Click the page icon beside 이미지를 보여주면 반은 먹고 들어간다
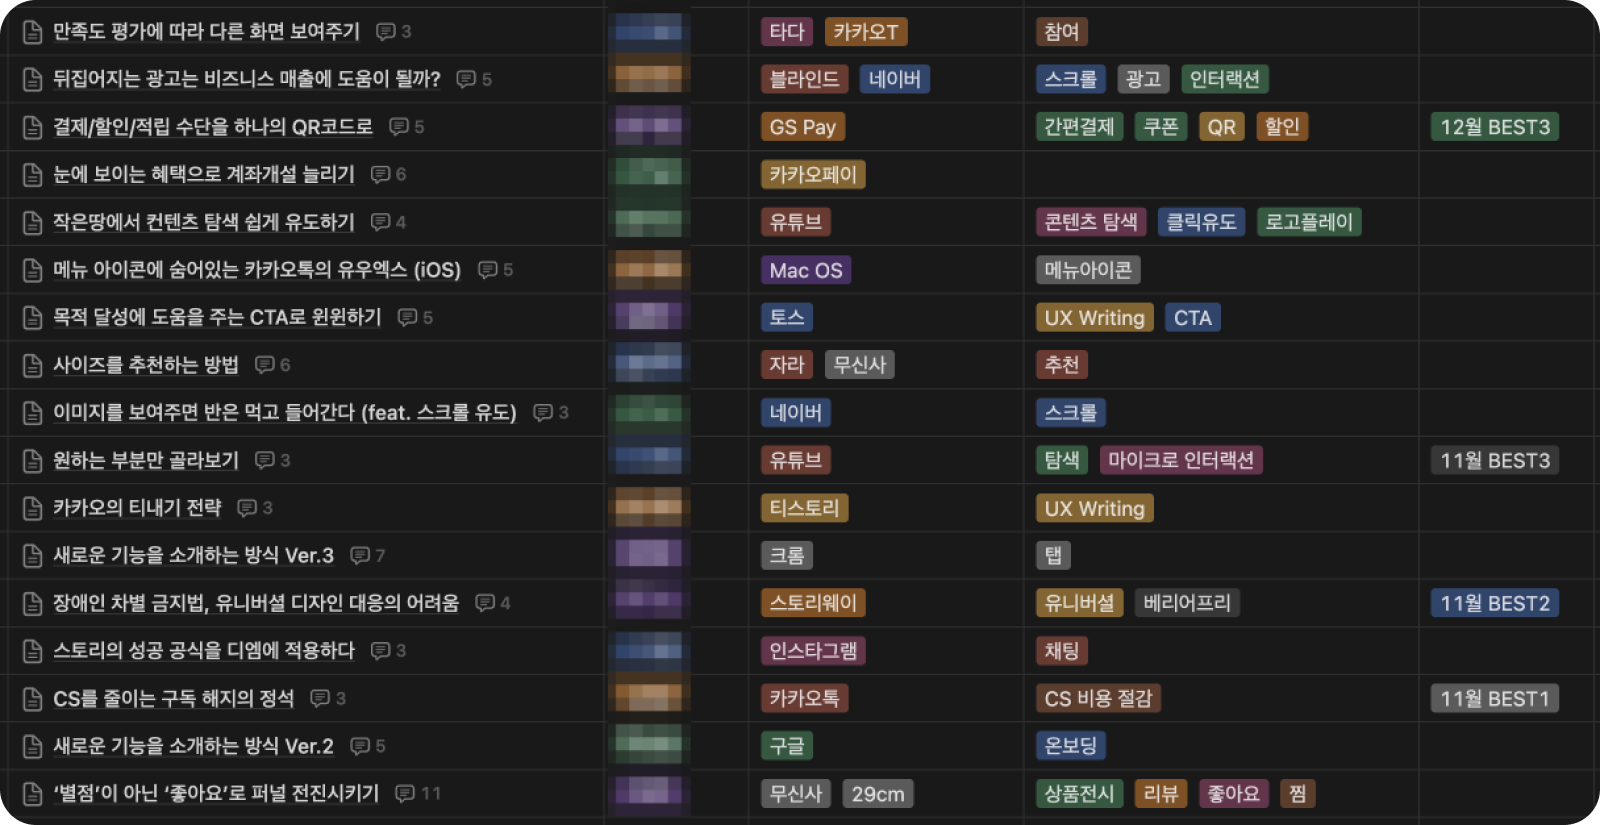Image resolution: width=1600 pixels, height=825 pixels. point(32,413)
